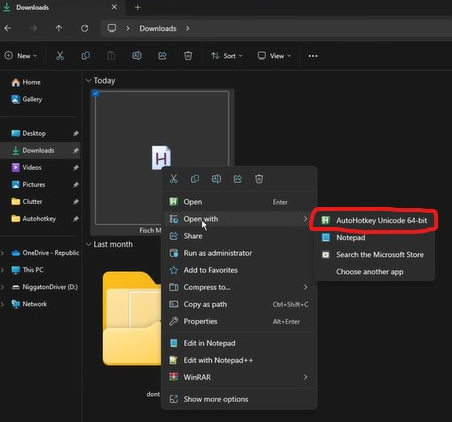
Task: Open the View dropdown
Action: point(274,56)
